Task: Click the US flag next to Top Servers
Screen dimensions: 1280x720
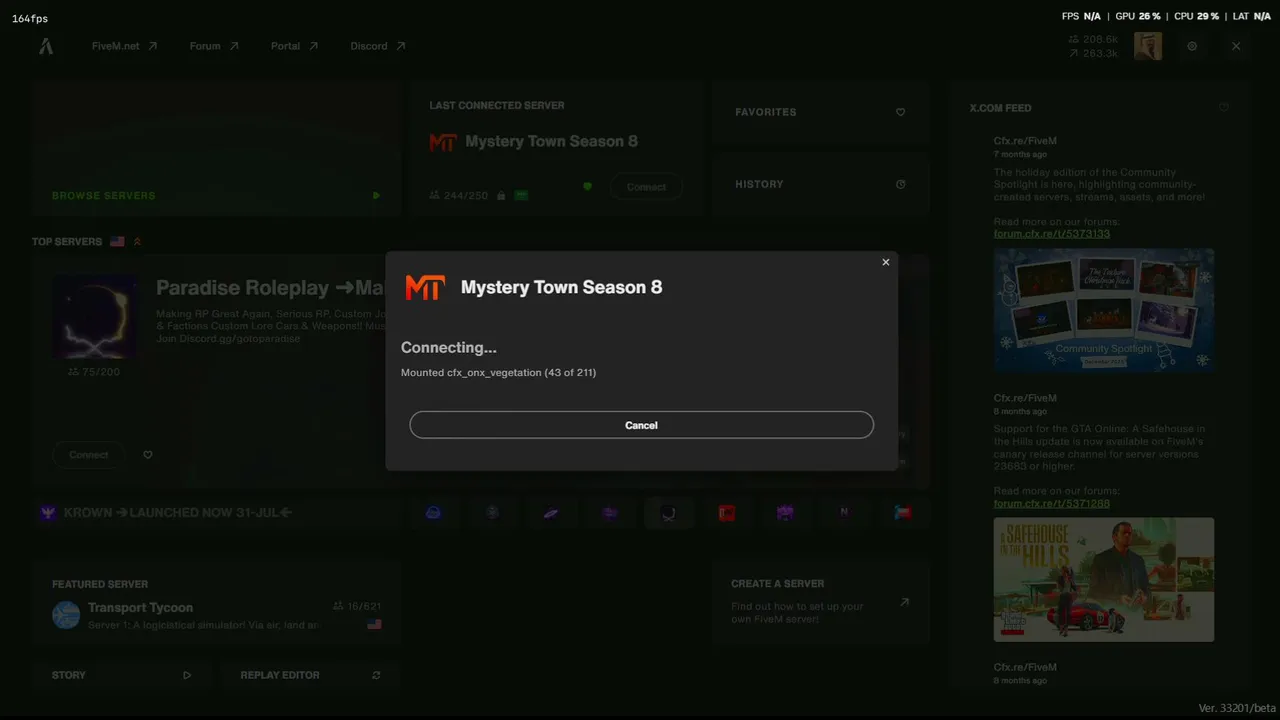Action: coord(118,242)
